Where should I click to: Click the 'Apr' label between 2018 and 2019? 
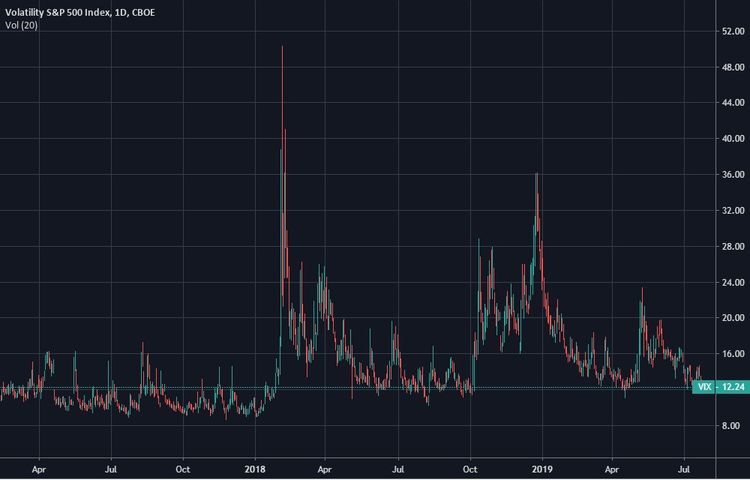(324, 469)
